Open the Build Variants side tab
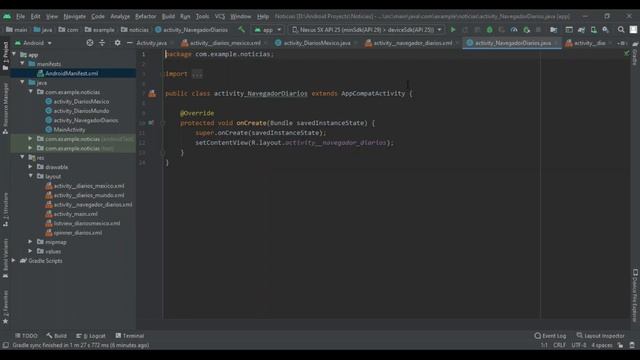 coord(5,258)
